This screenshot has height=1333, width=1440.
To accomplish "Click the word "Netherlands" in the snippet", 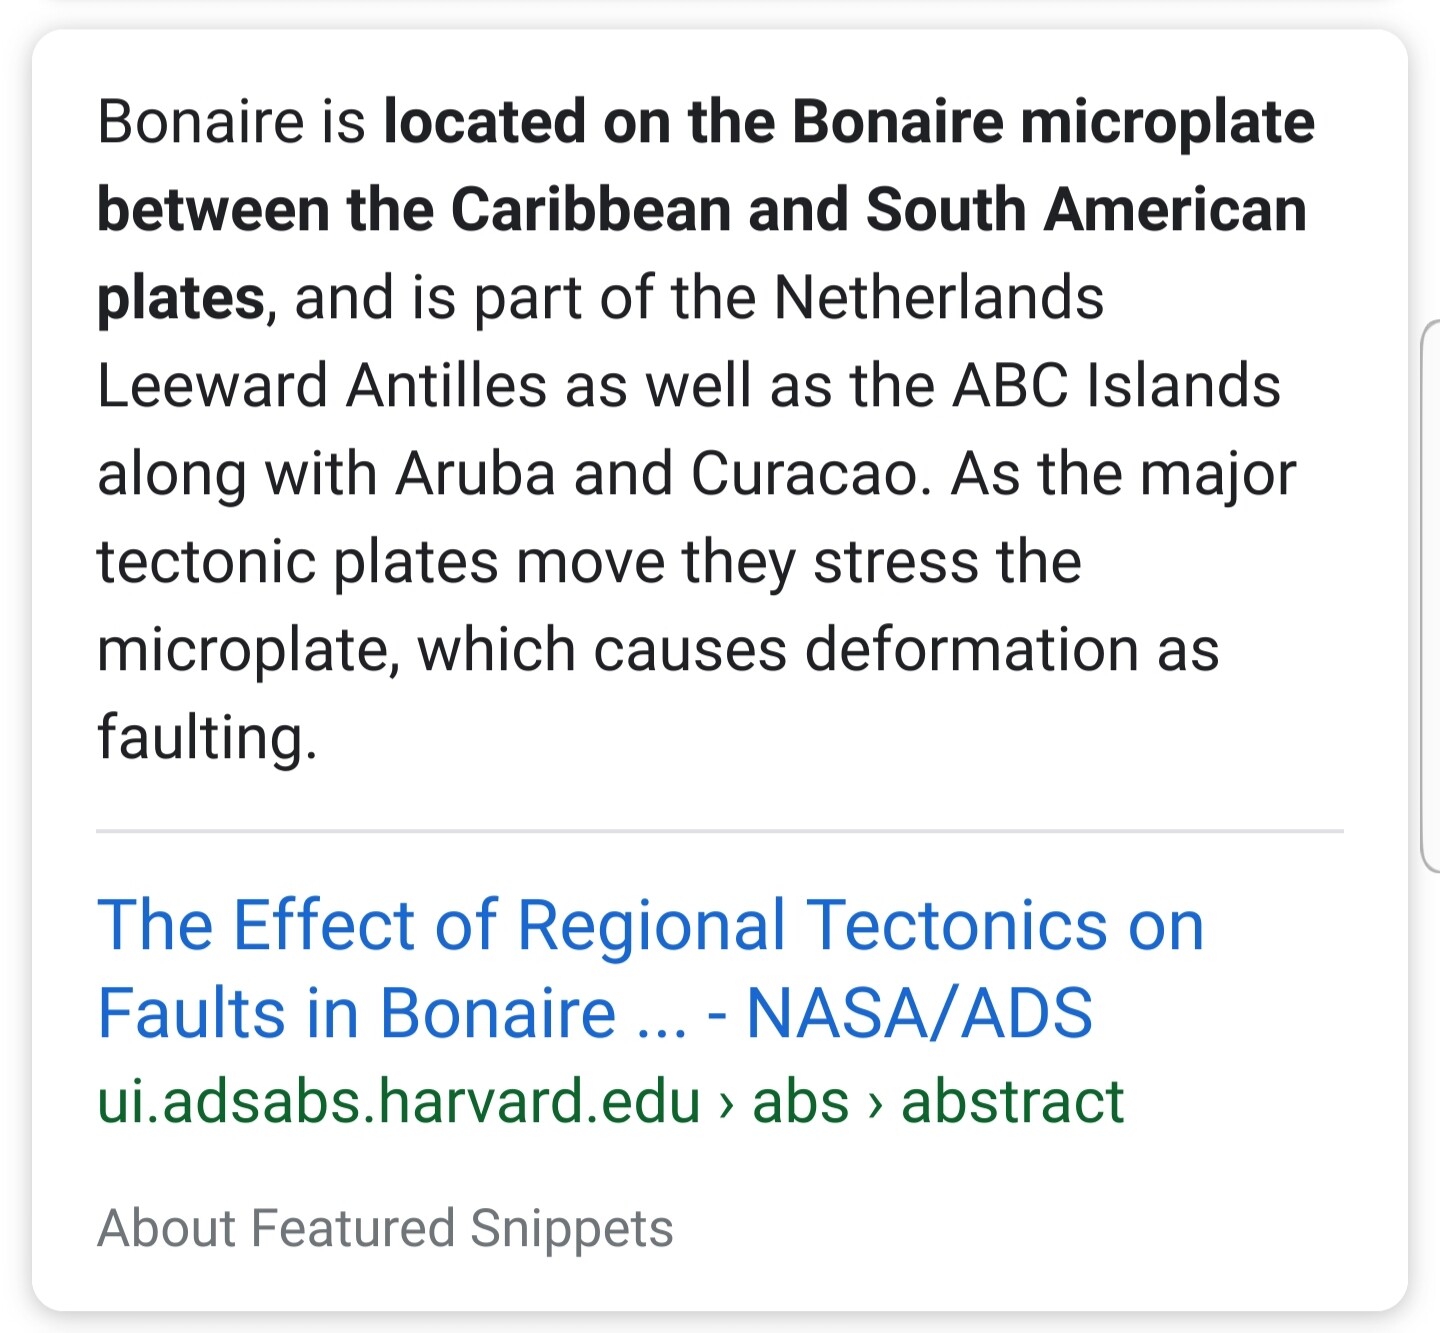I will [939, 298].
